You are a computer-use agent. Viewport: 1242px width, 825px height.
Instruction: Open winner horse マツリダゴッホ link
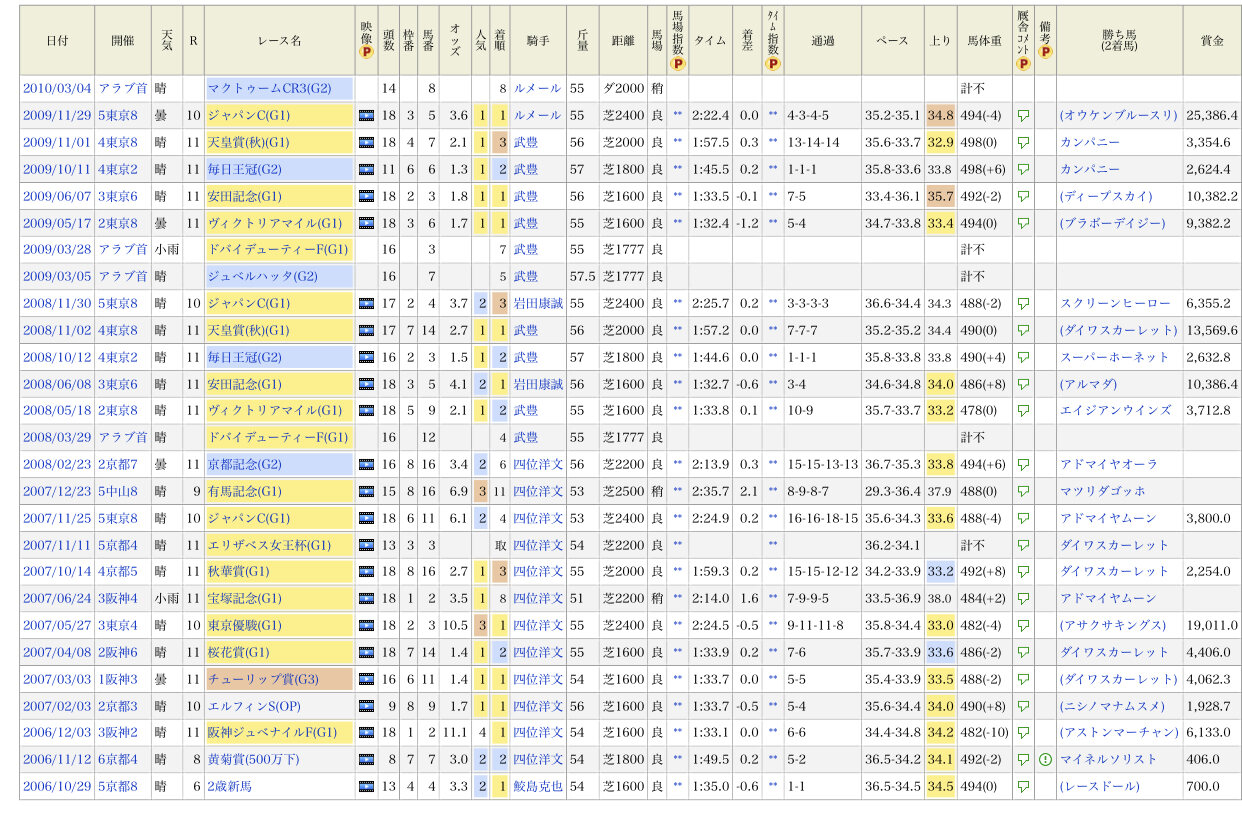[1103, 491]
